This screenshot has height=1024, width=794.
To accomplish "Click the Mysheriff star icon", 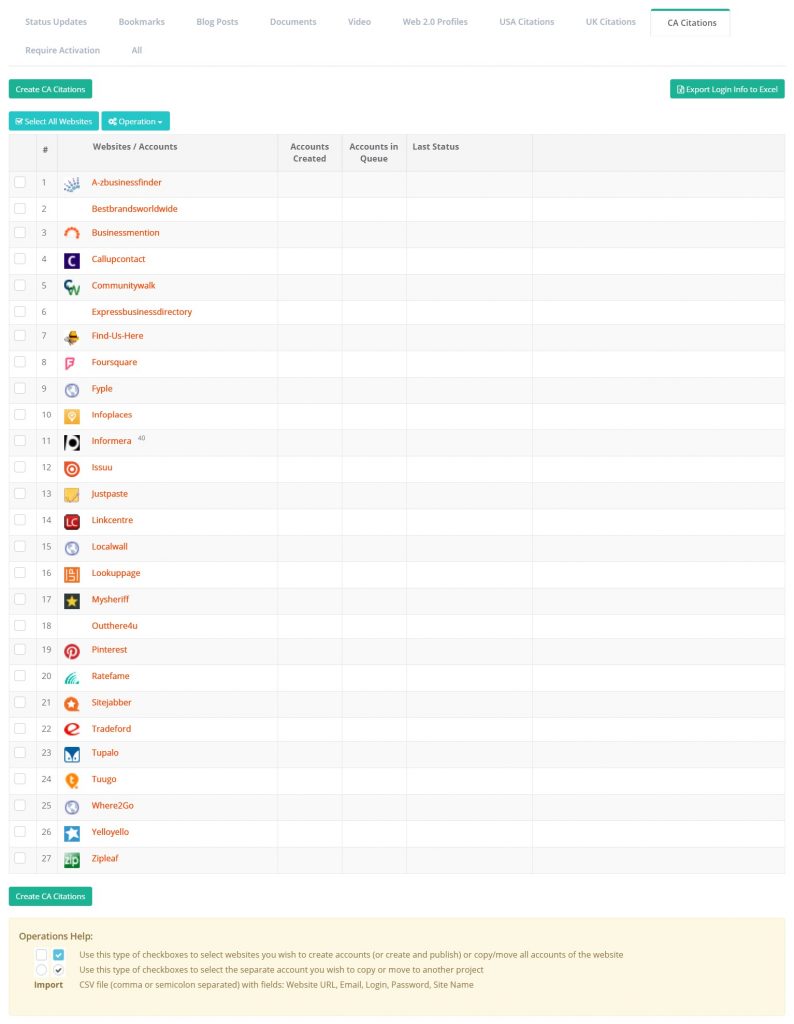I will (x=71, y=600).
